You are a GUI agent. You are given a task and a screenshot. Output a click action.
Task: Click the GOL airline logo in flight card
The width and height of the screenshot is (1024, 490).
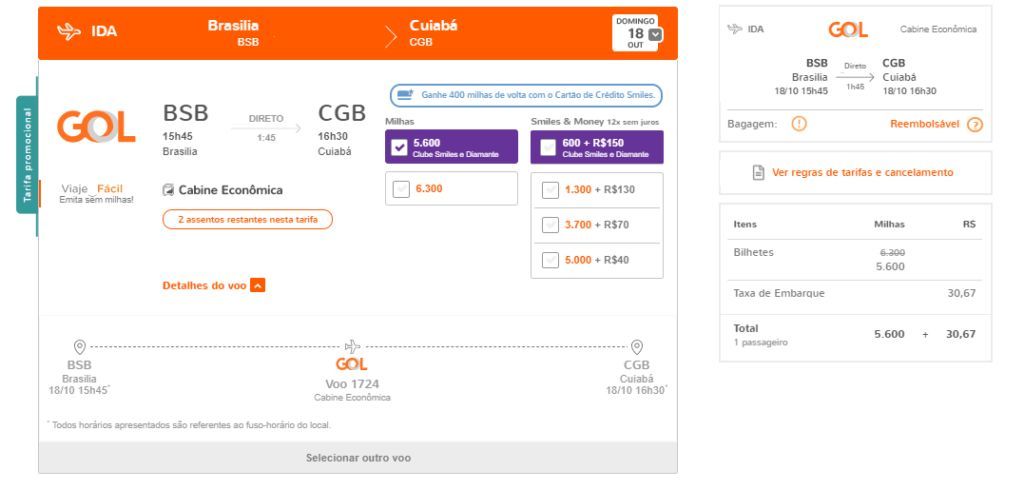(x=96, y=127)
